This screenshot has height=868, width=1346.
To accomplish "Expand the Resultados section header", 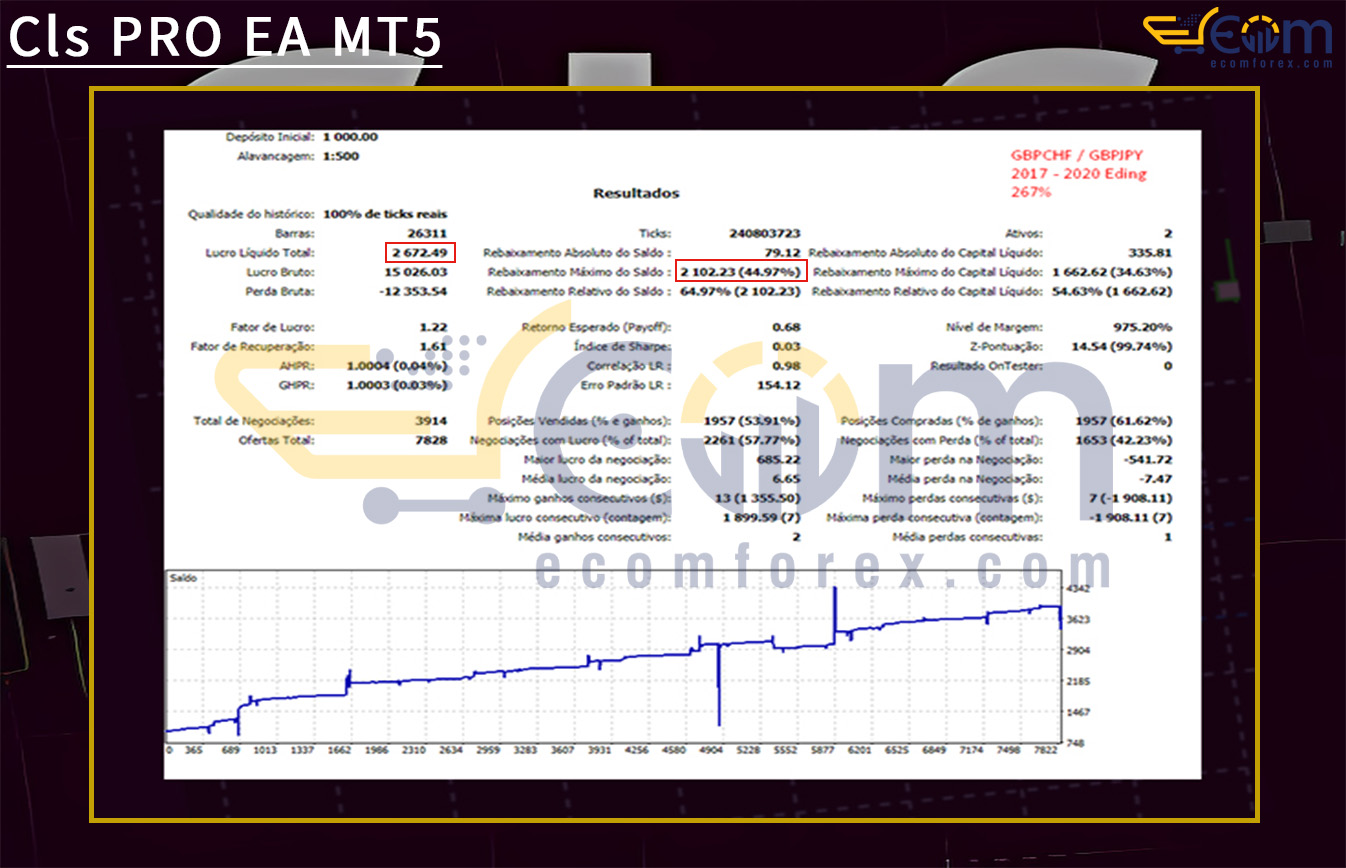I will (638, 193).
